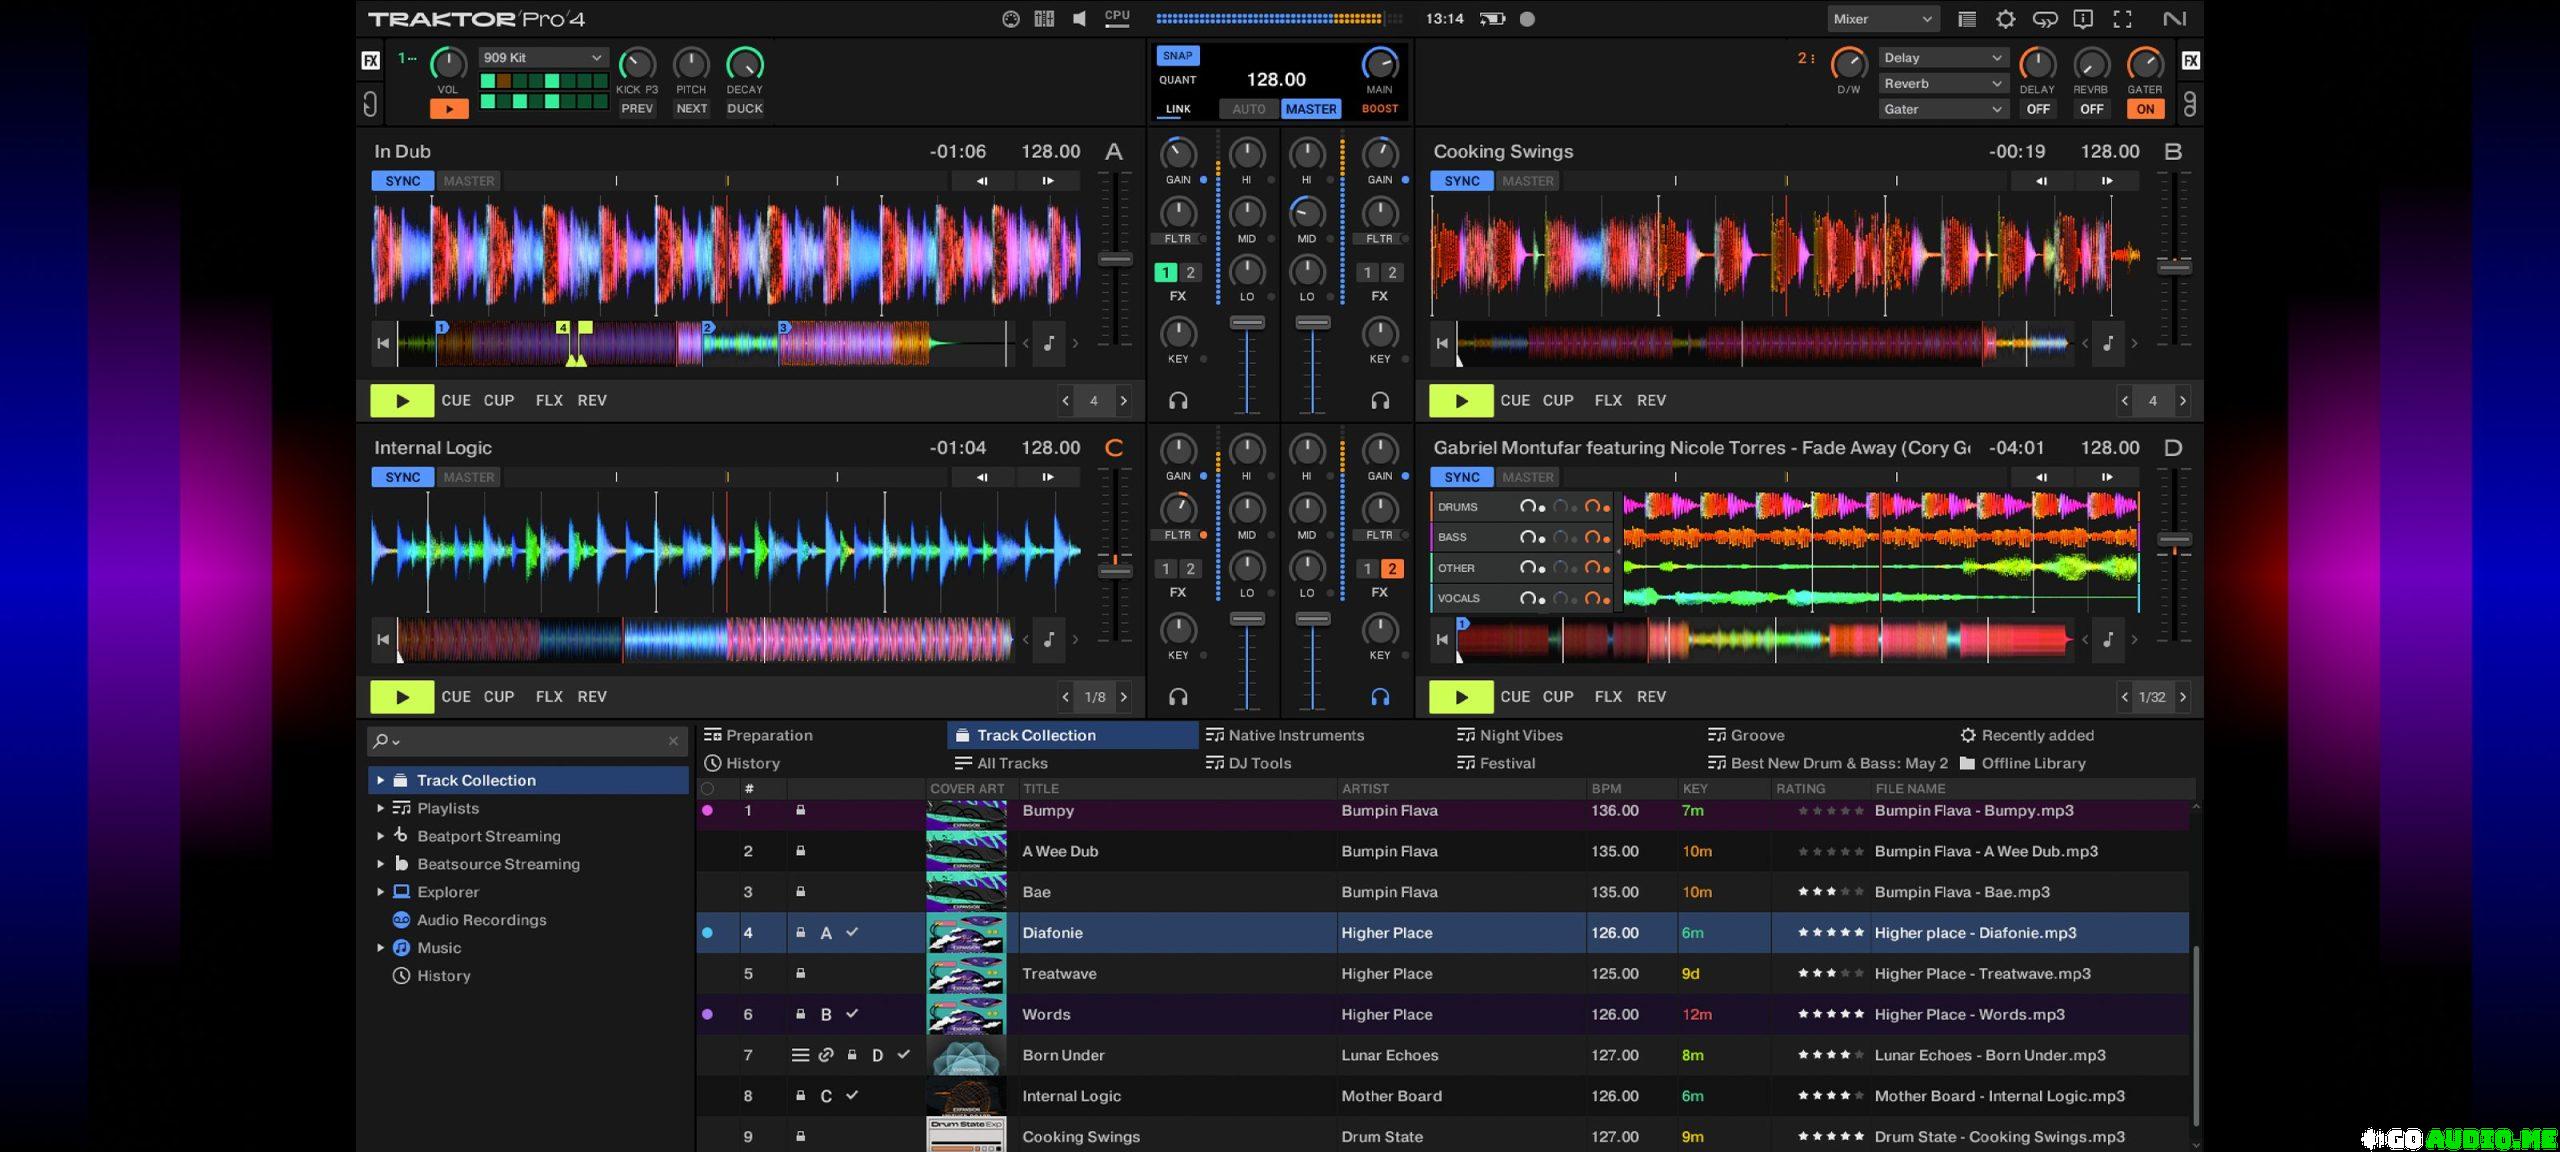Click the layout list icon next to Mixer
This screenshot has width=2560, height=1152.
pos(1966,19)
